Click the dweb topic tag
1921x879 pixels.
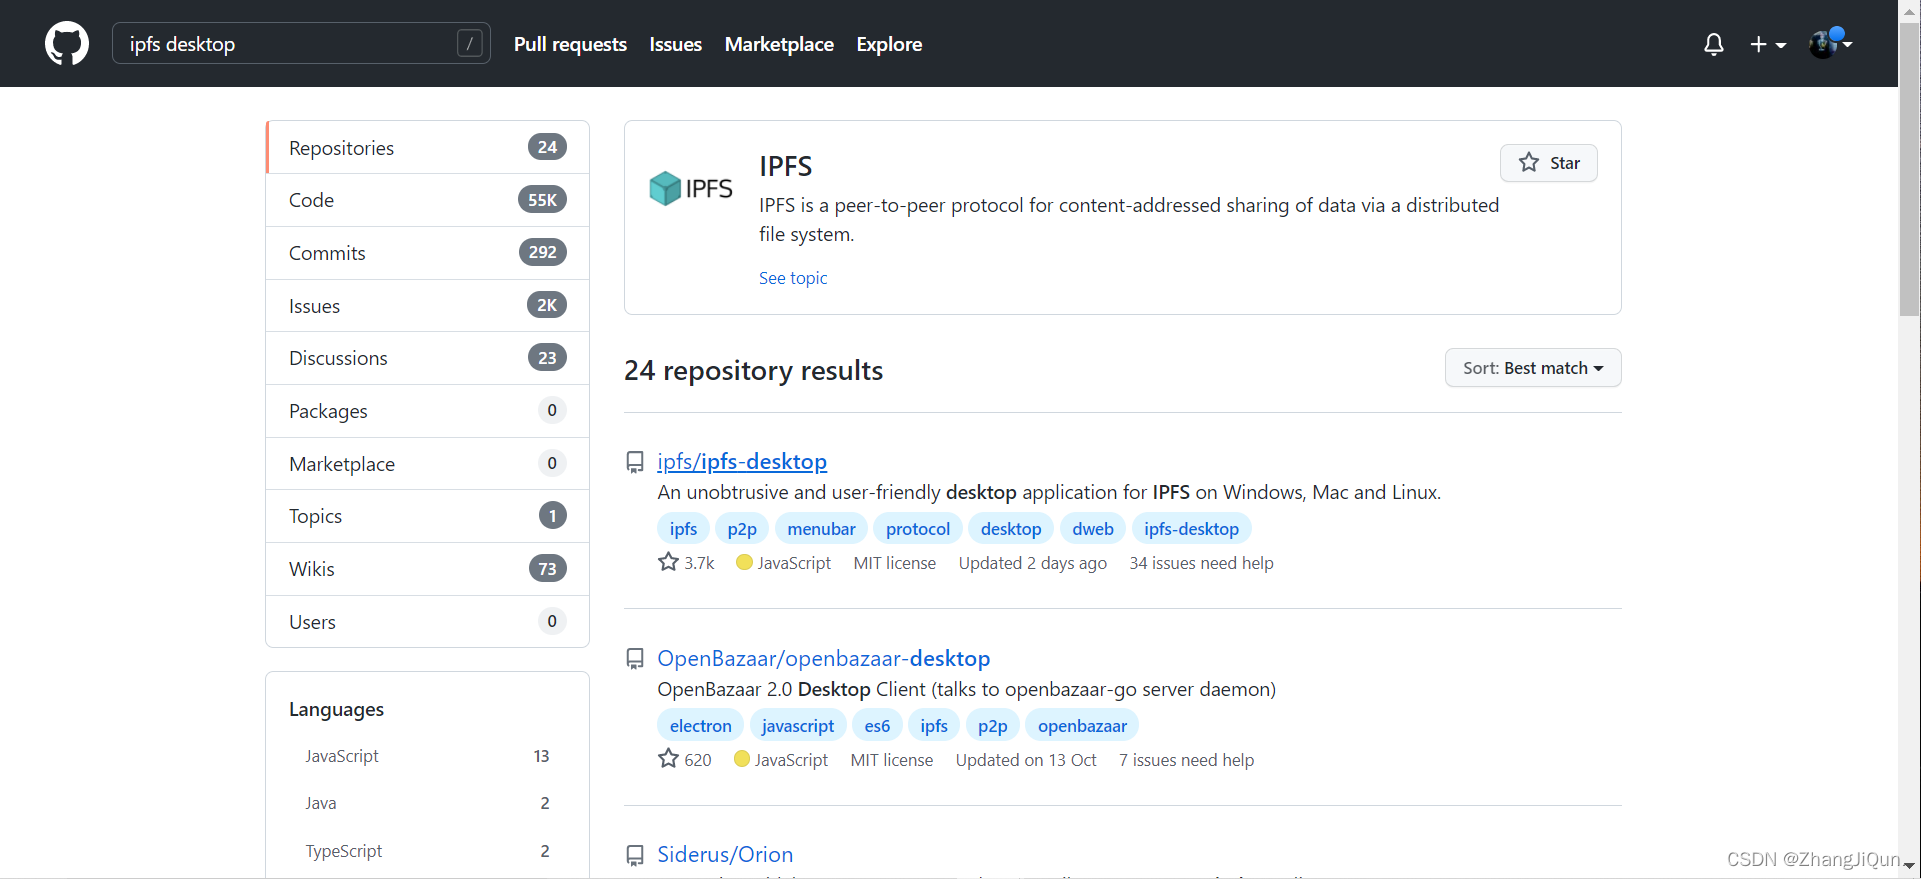pyautogui.click(x=1093, y=529)
